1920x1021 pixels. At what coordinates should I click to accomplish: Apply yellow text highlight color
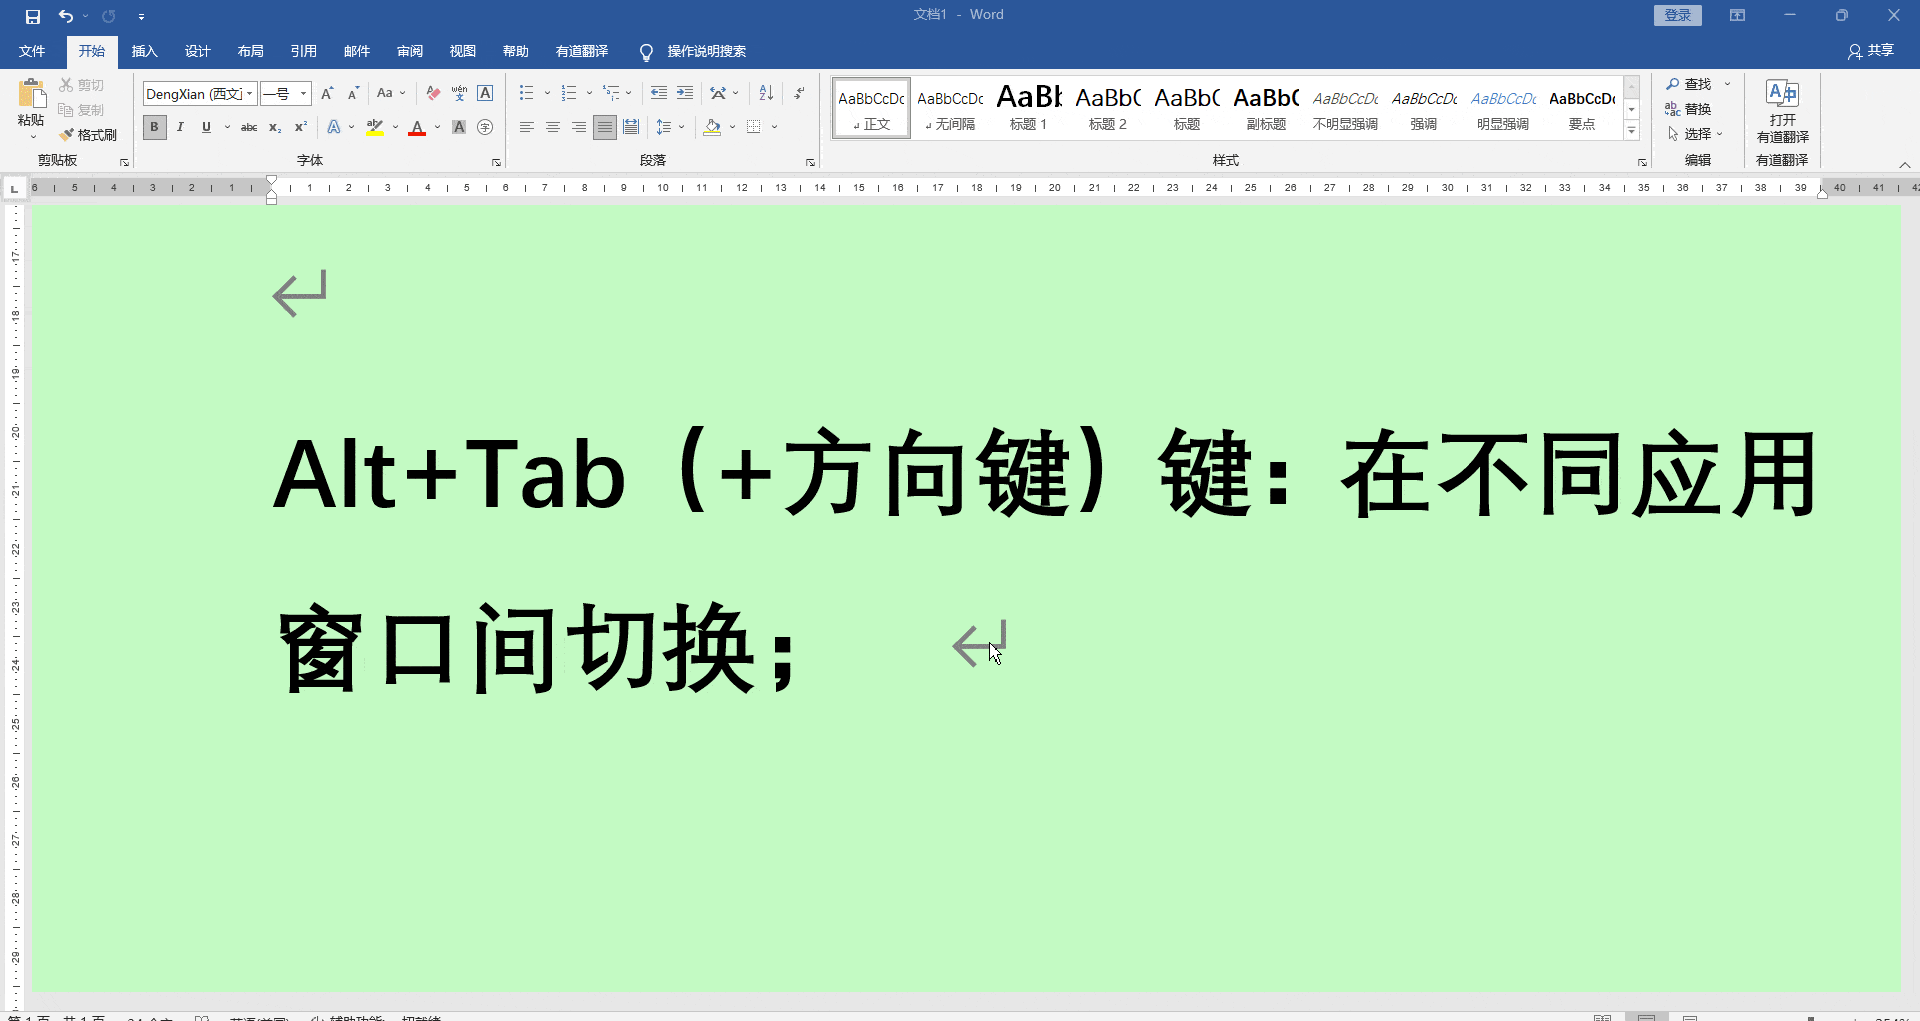375,127
